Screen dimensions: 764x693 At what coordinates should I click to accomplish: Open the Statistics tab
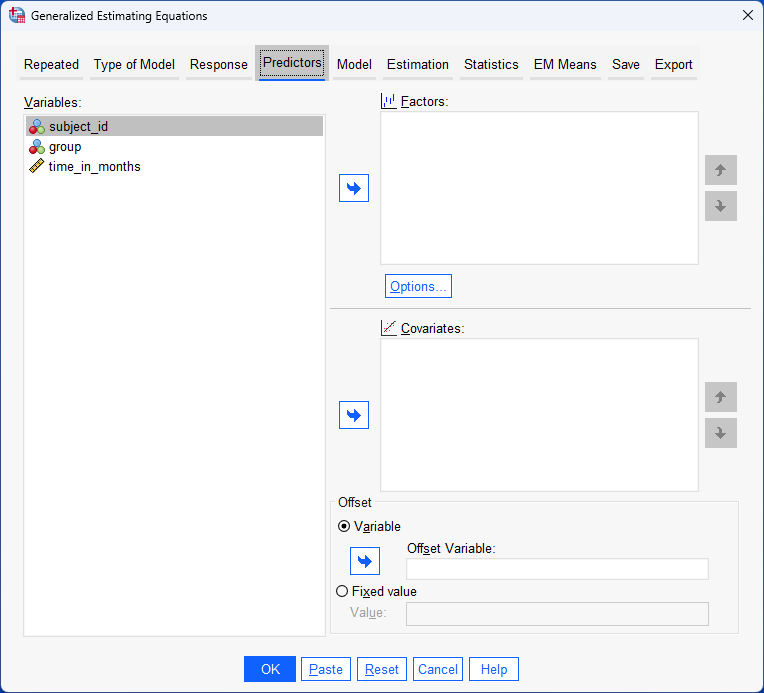point(491,64)
